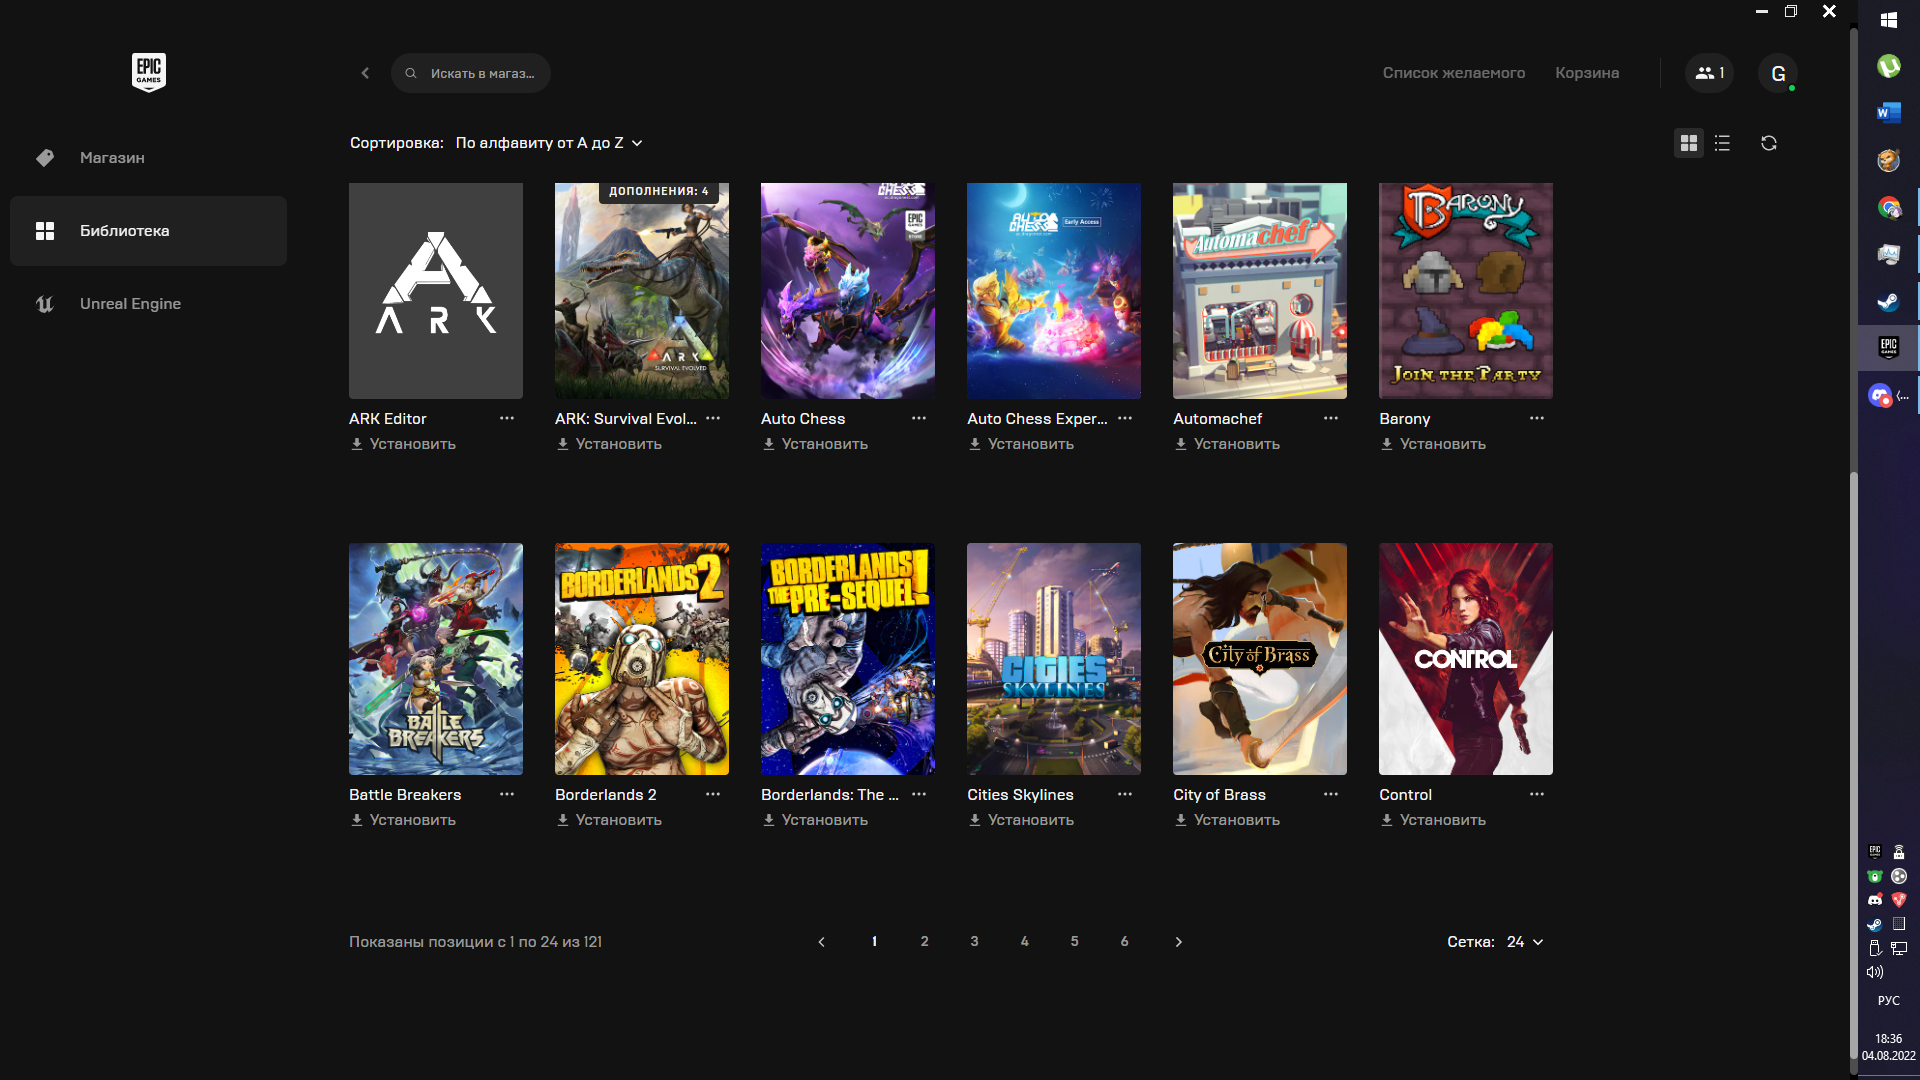
Task: Install Battle Breakers
Action: [403, 820]
